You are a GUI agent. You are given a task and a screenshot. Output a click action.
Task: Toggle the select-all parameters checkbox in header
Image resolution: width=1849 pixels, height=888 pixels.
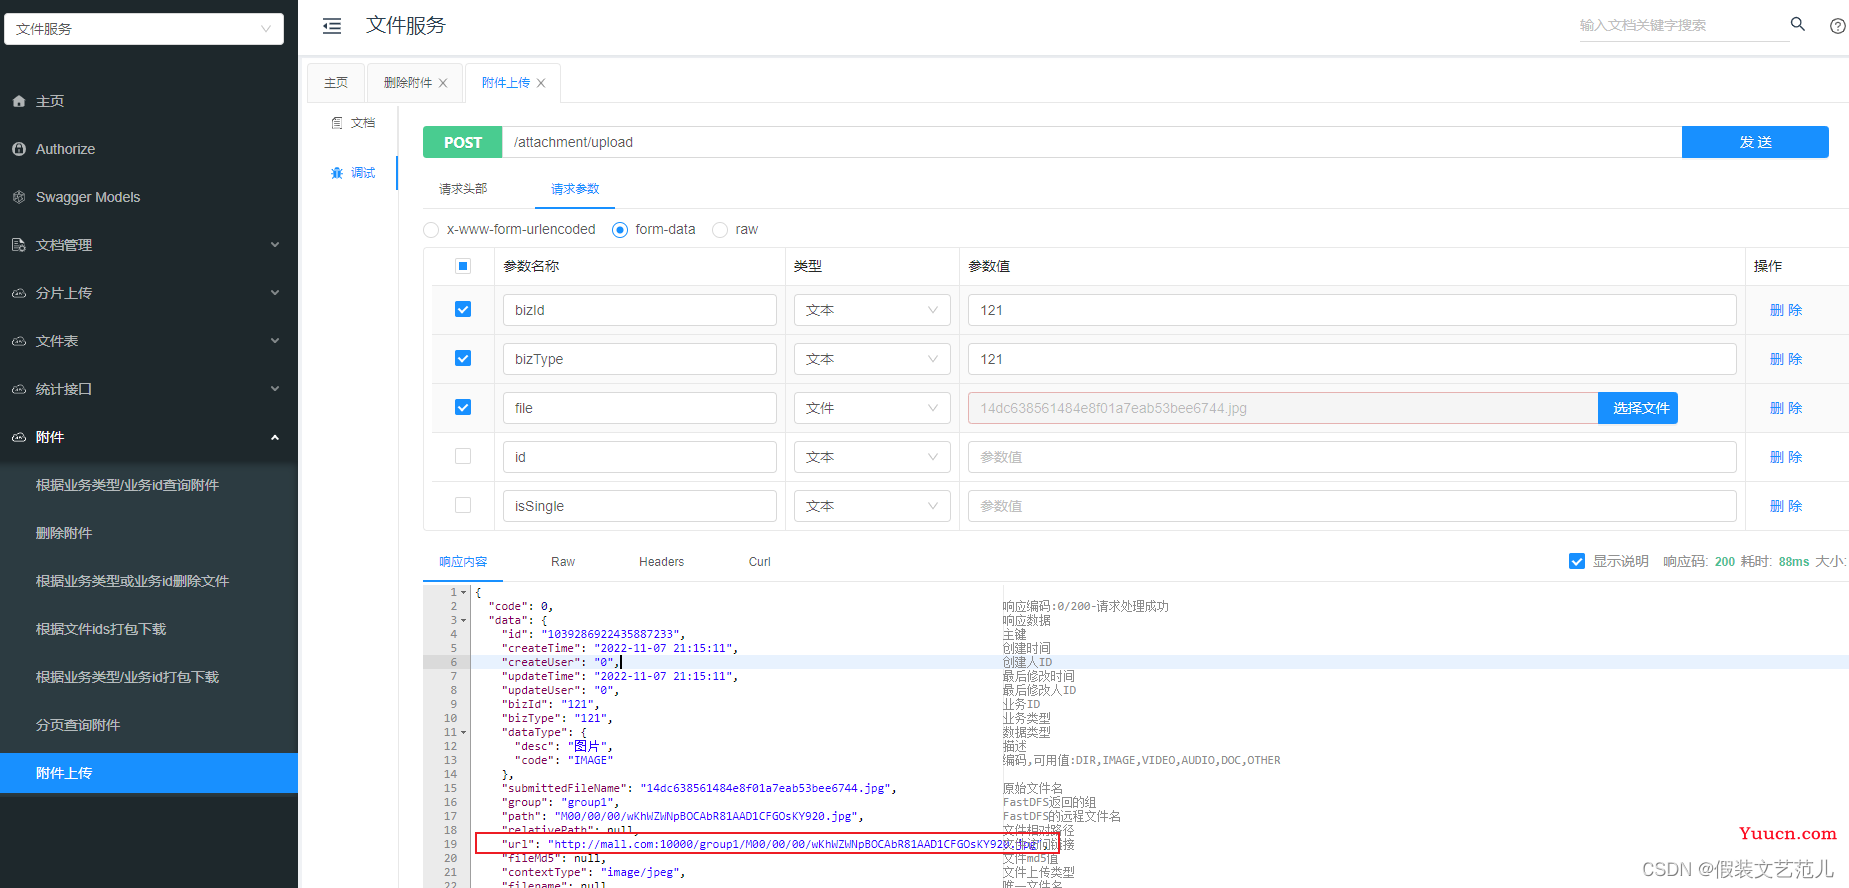click(463, 266)
